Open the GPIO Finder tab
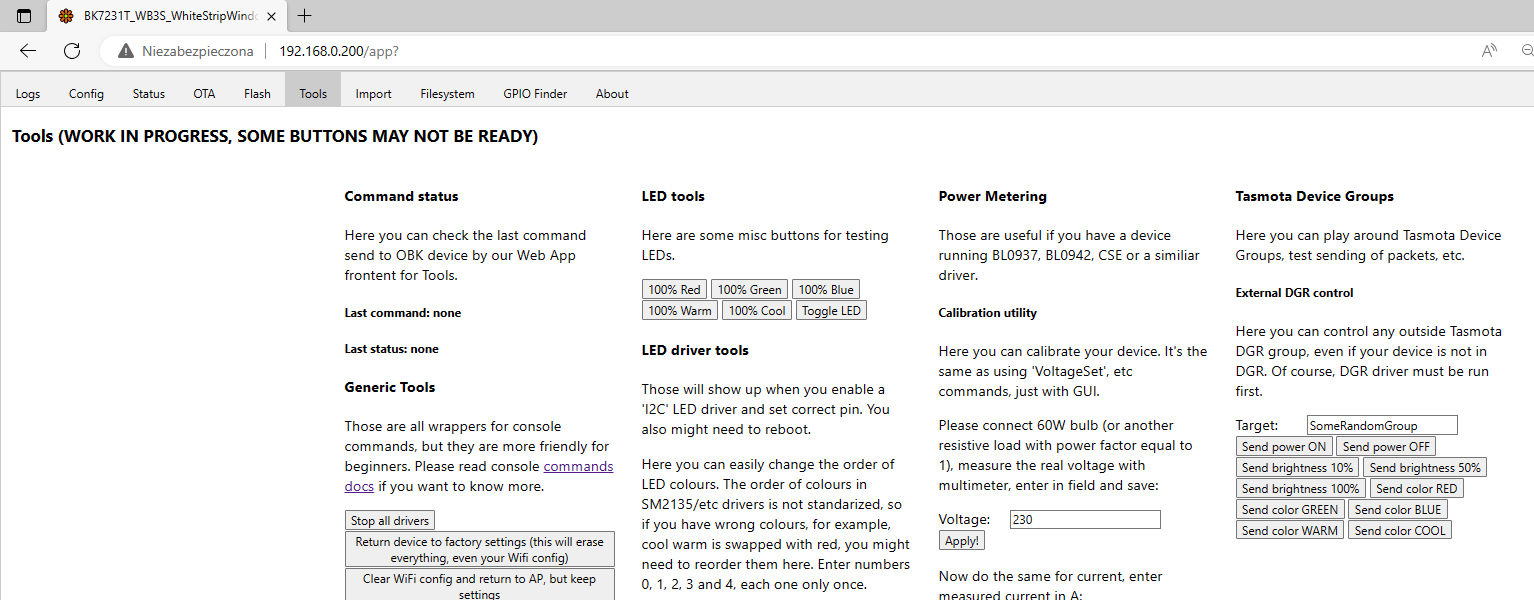This screenshot has height=600, width=1534. 535,94
